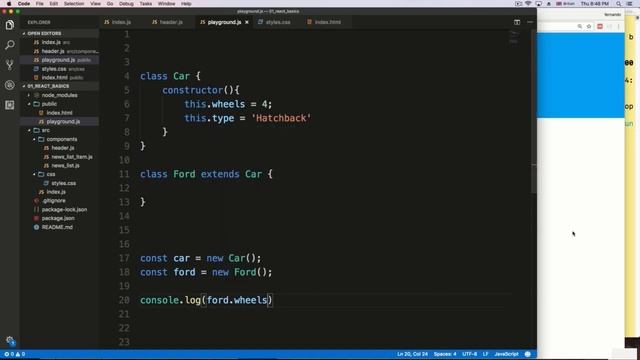
Task: Open the Explorer view icon
Action: point(10,25)
